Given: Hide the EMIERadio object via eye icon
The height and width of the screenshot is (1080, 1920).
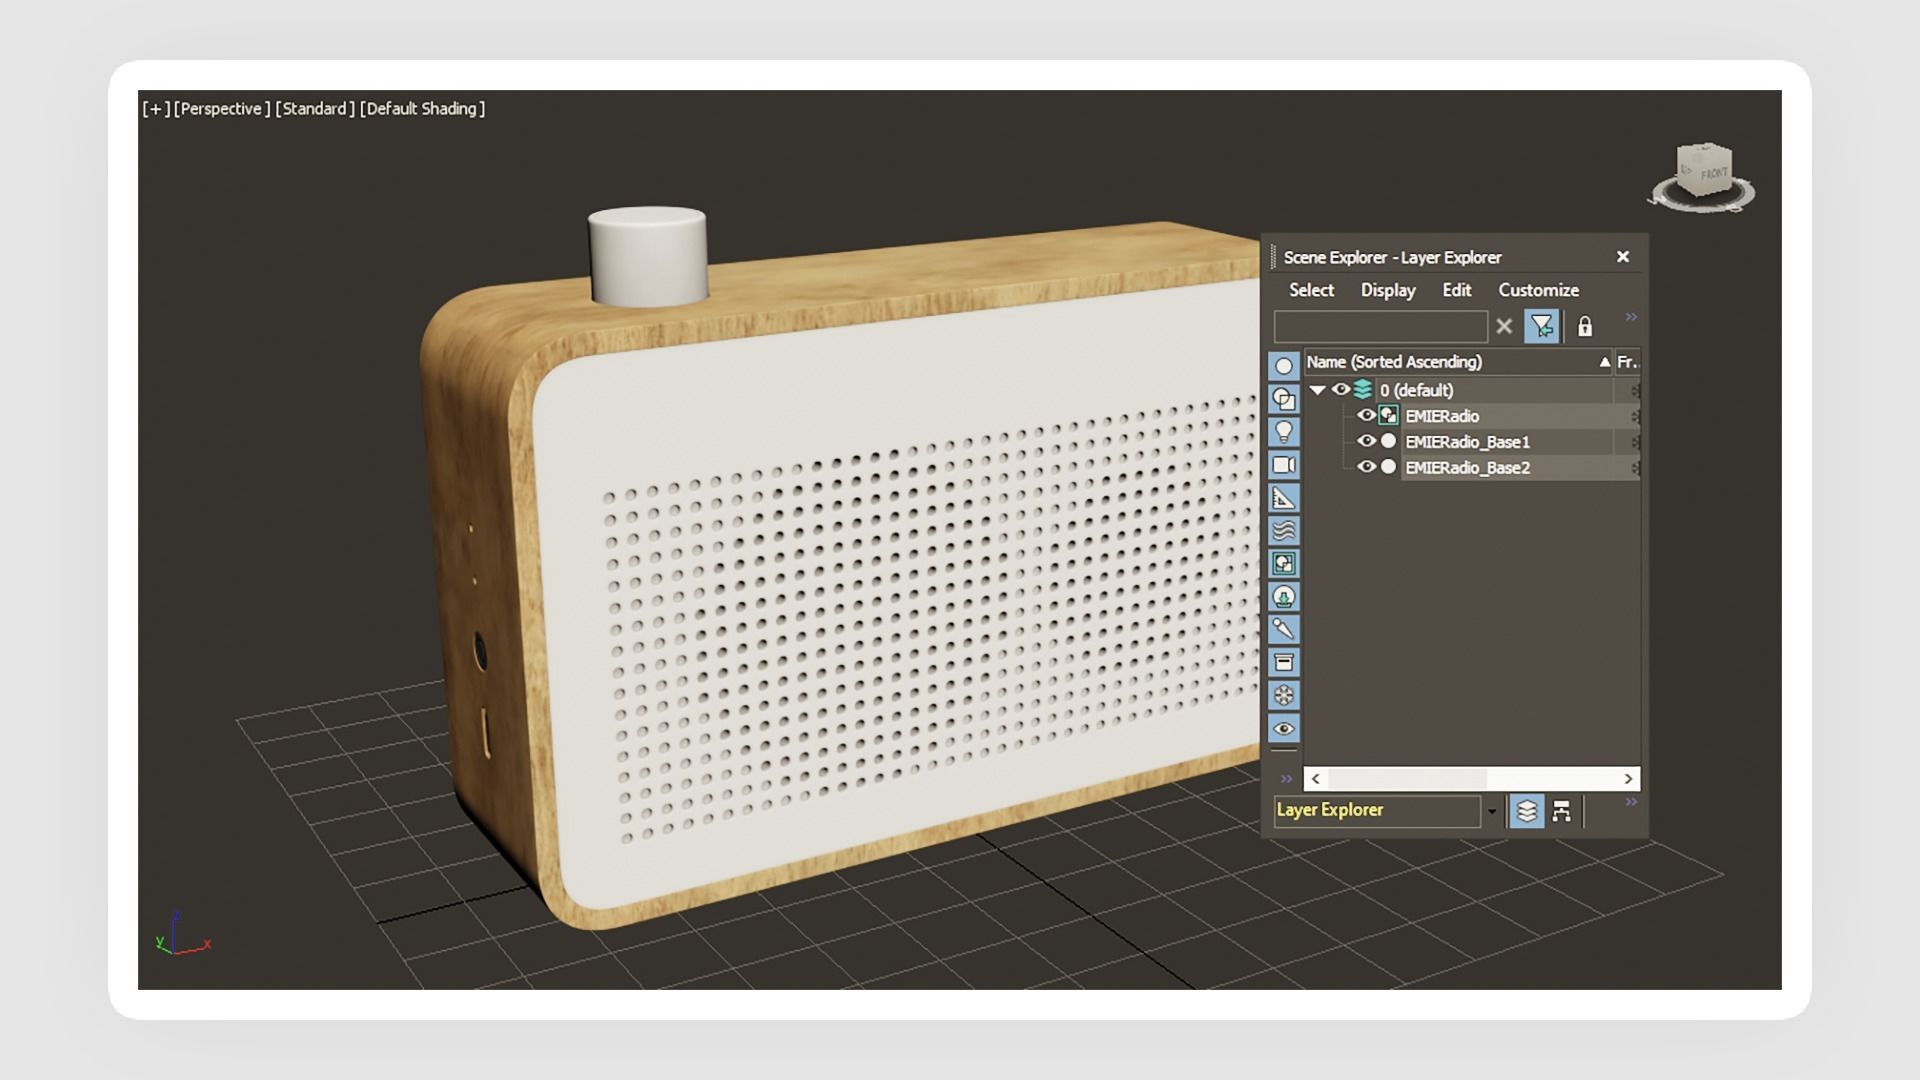Looking at the screenshot, I should point(1365,415).
